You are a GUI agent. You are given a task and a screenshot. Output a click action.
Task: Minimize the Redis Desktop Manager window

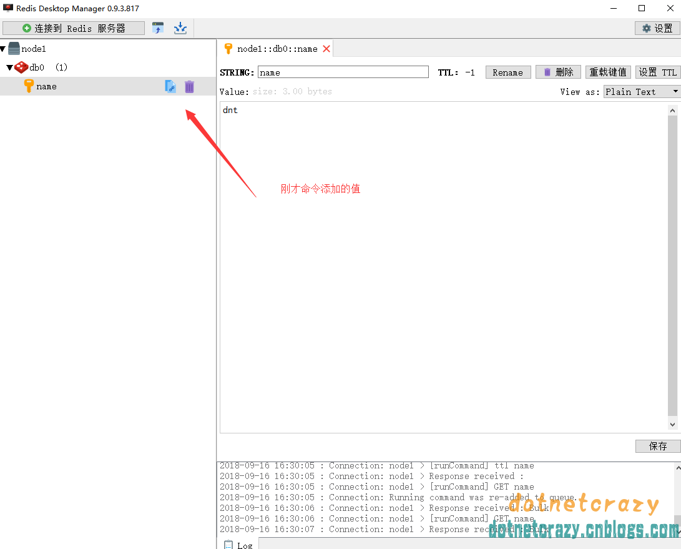pyautogui.click(x=613, y=8)
